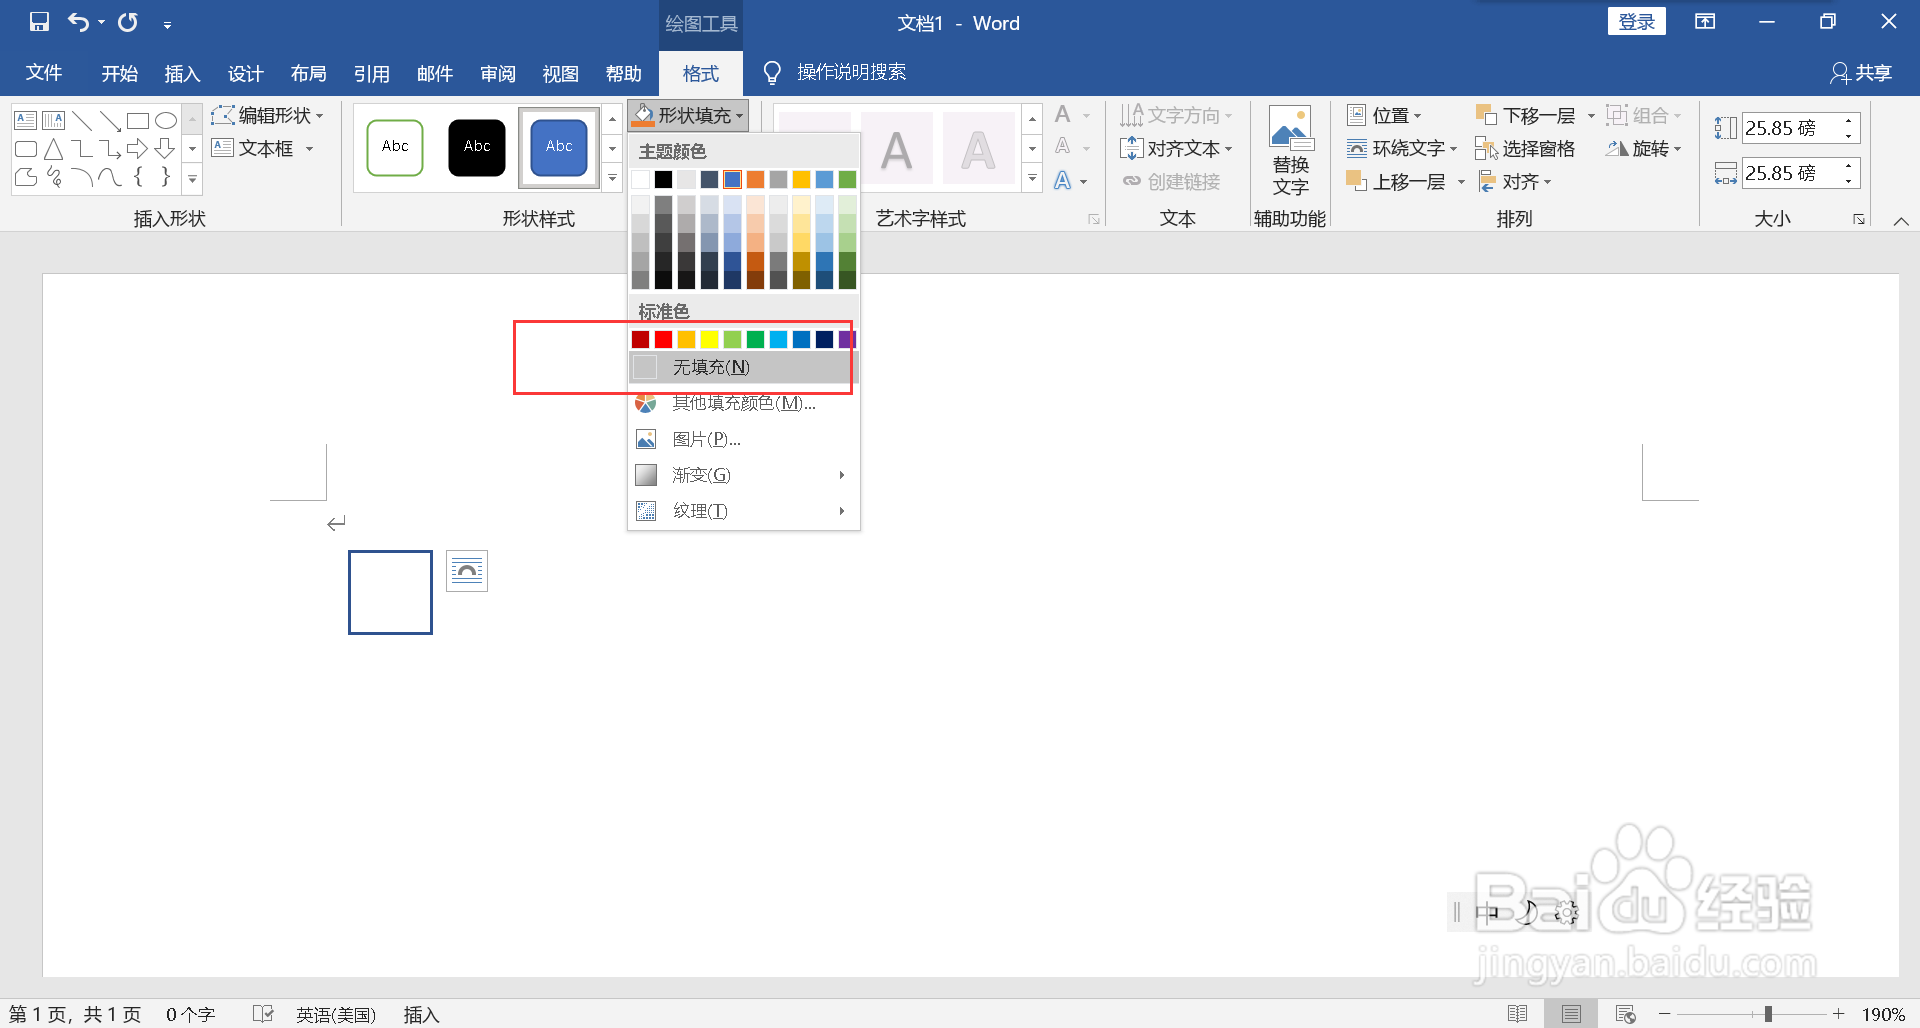Select the right arrow block shape
The image size is (1920, 1028).
[138, 149]
